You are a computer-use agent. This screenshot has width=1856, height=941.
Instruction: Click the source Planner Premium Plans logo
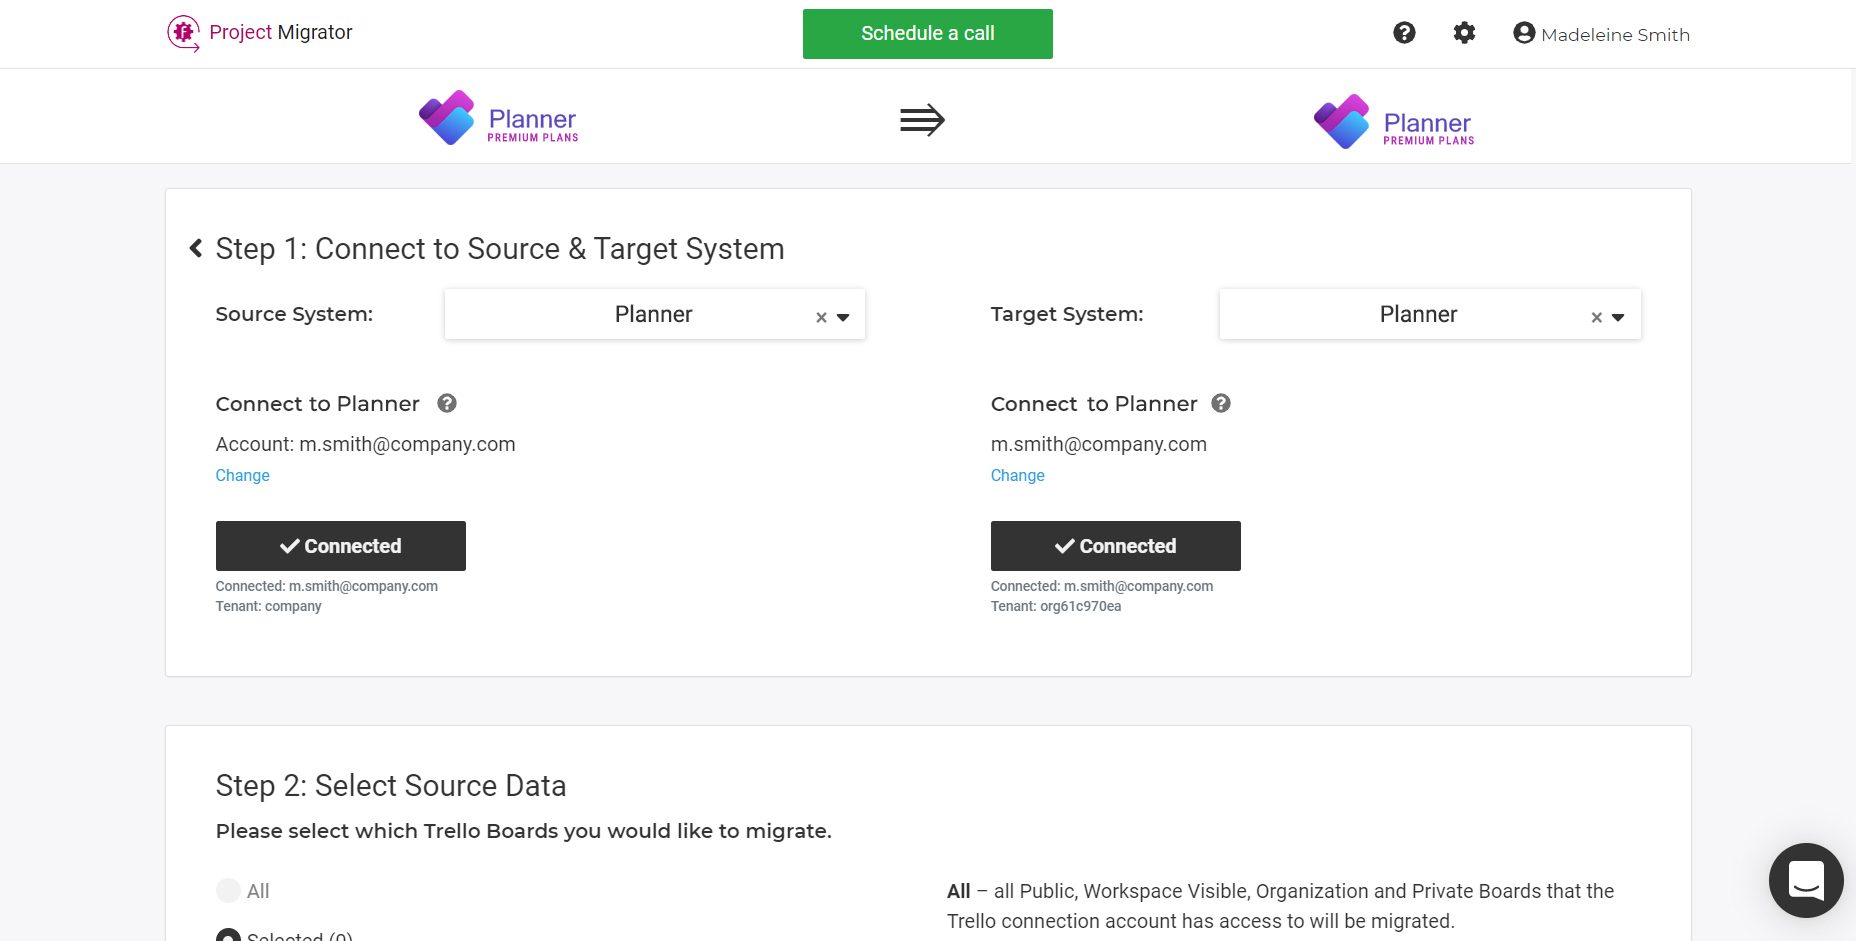point(499,118)
